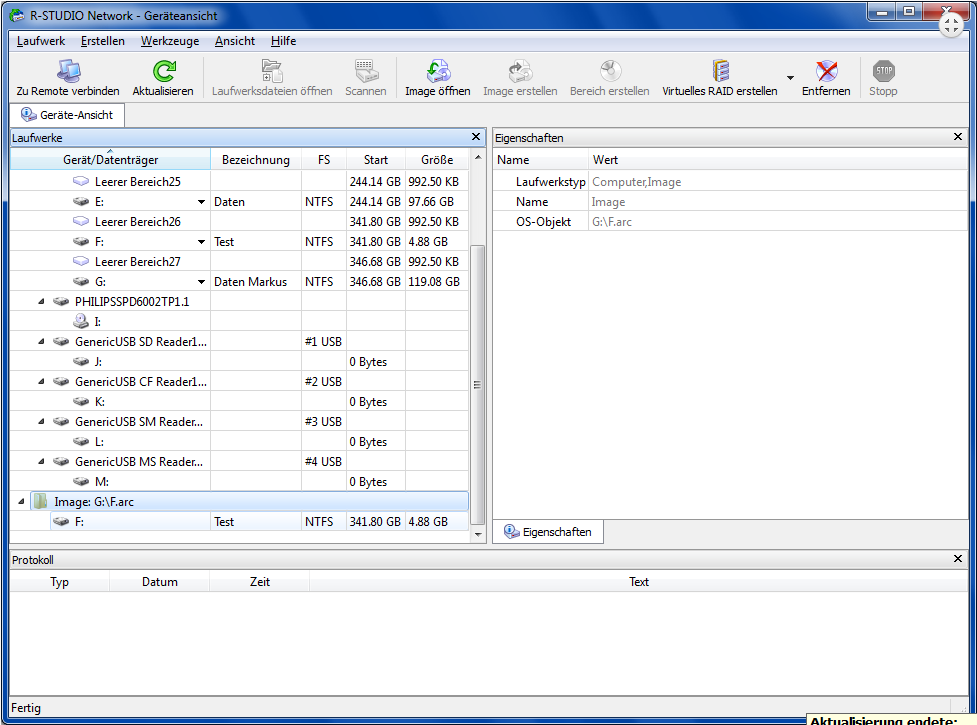
Task: Sort by the Bezeichnung column header
Action: (x=256, y=159)
